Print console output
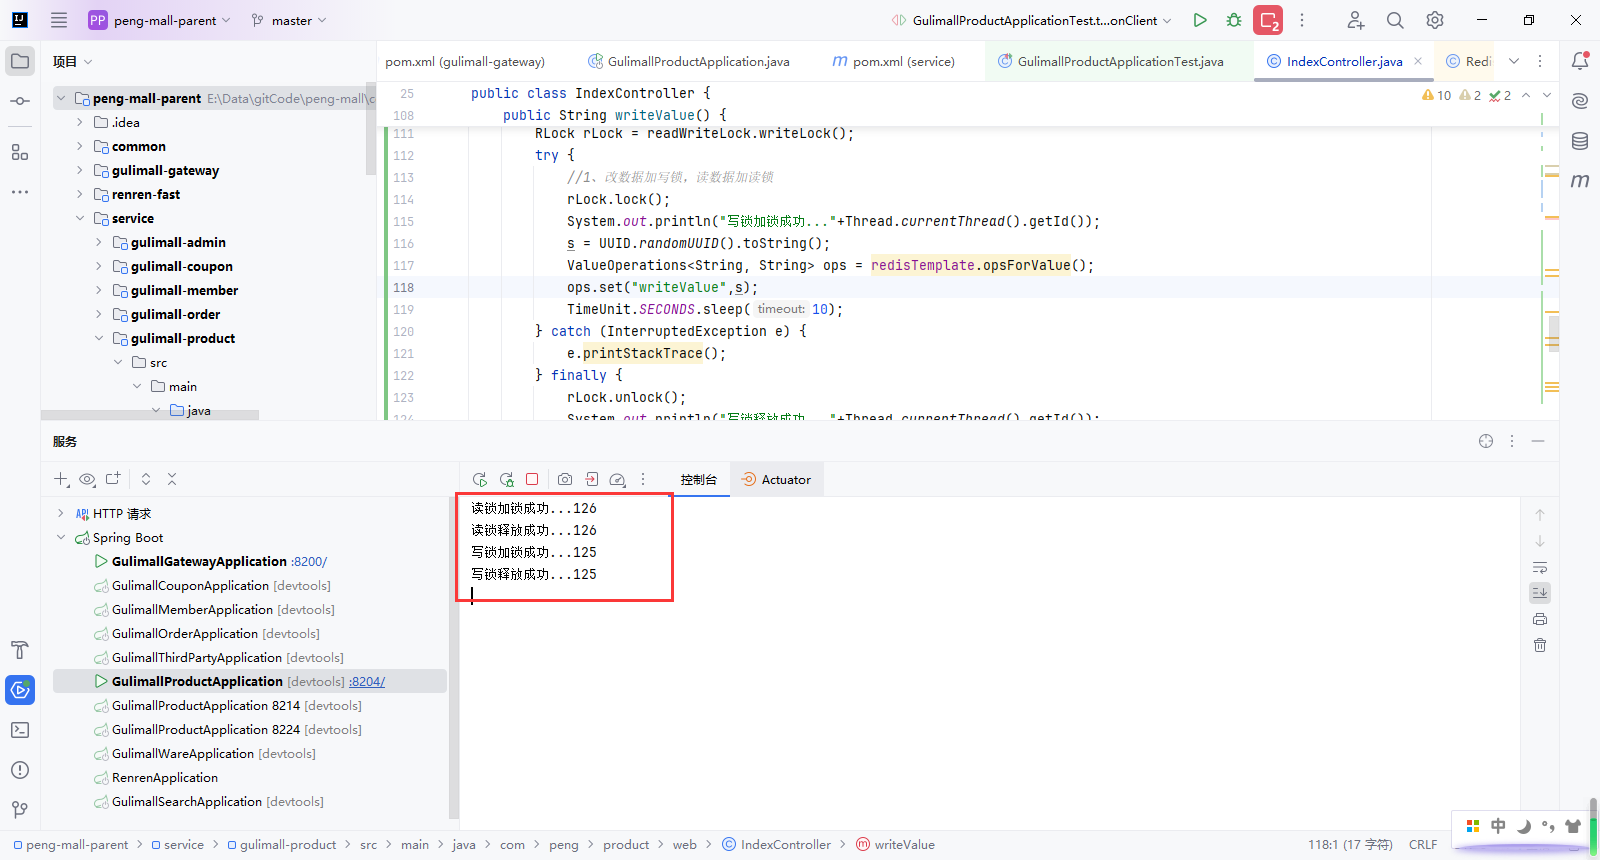 tap(1540, 619)
